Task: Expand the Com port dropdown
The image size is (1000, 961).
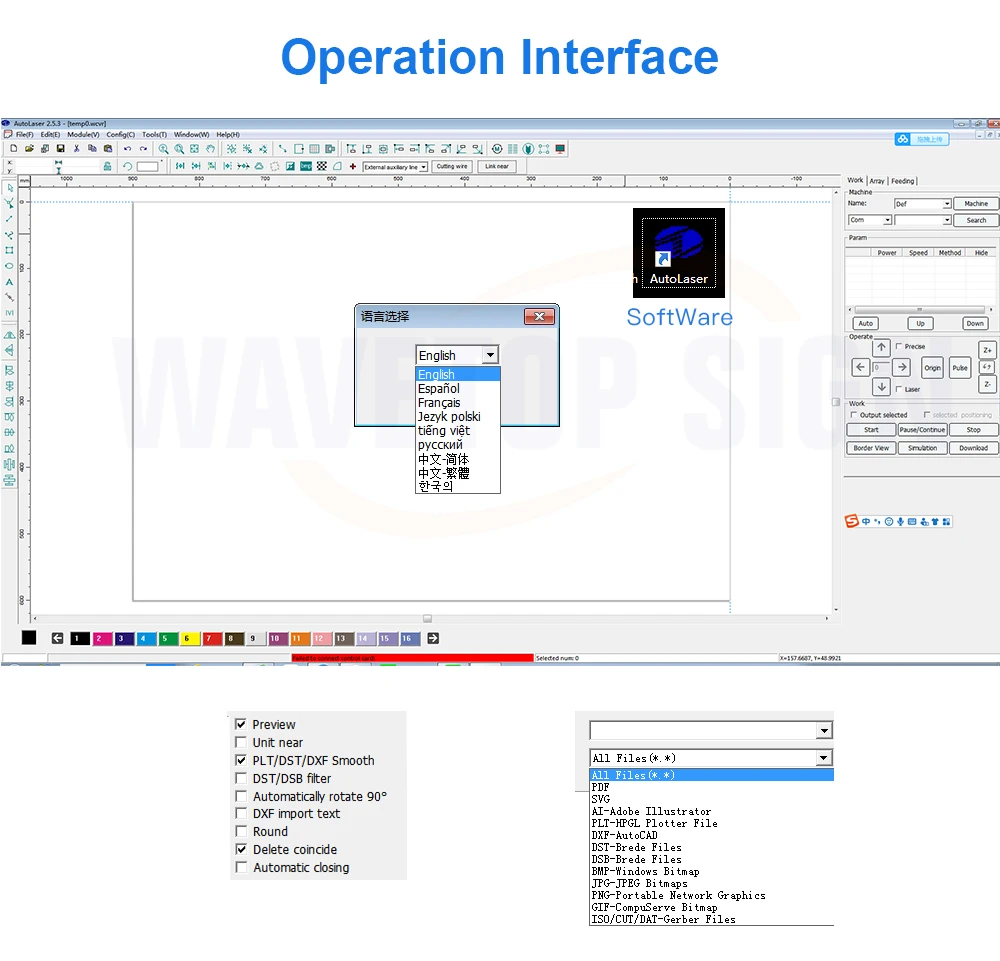Action: click(x=887, y=220)
